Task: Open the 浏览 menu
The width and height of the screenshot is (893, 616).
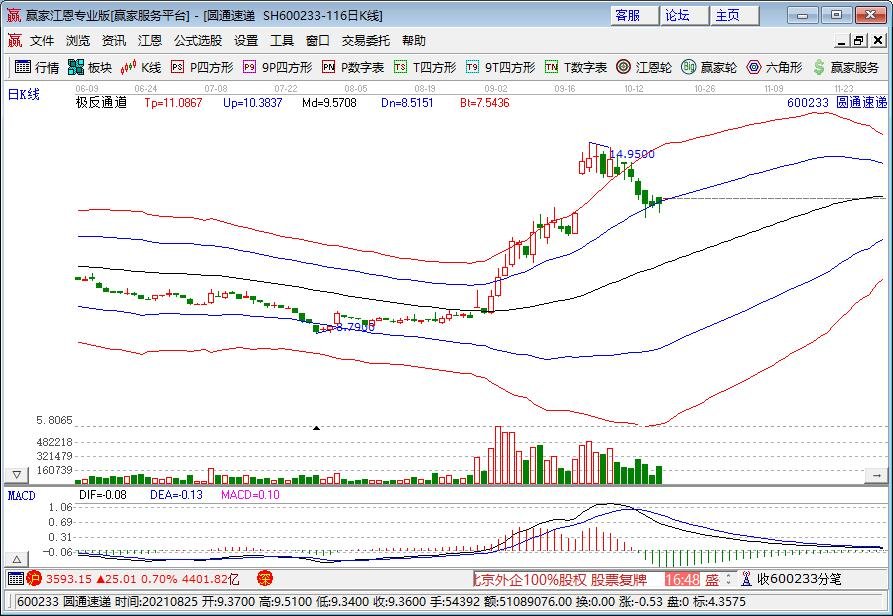Action: point(77,40)
